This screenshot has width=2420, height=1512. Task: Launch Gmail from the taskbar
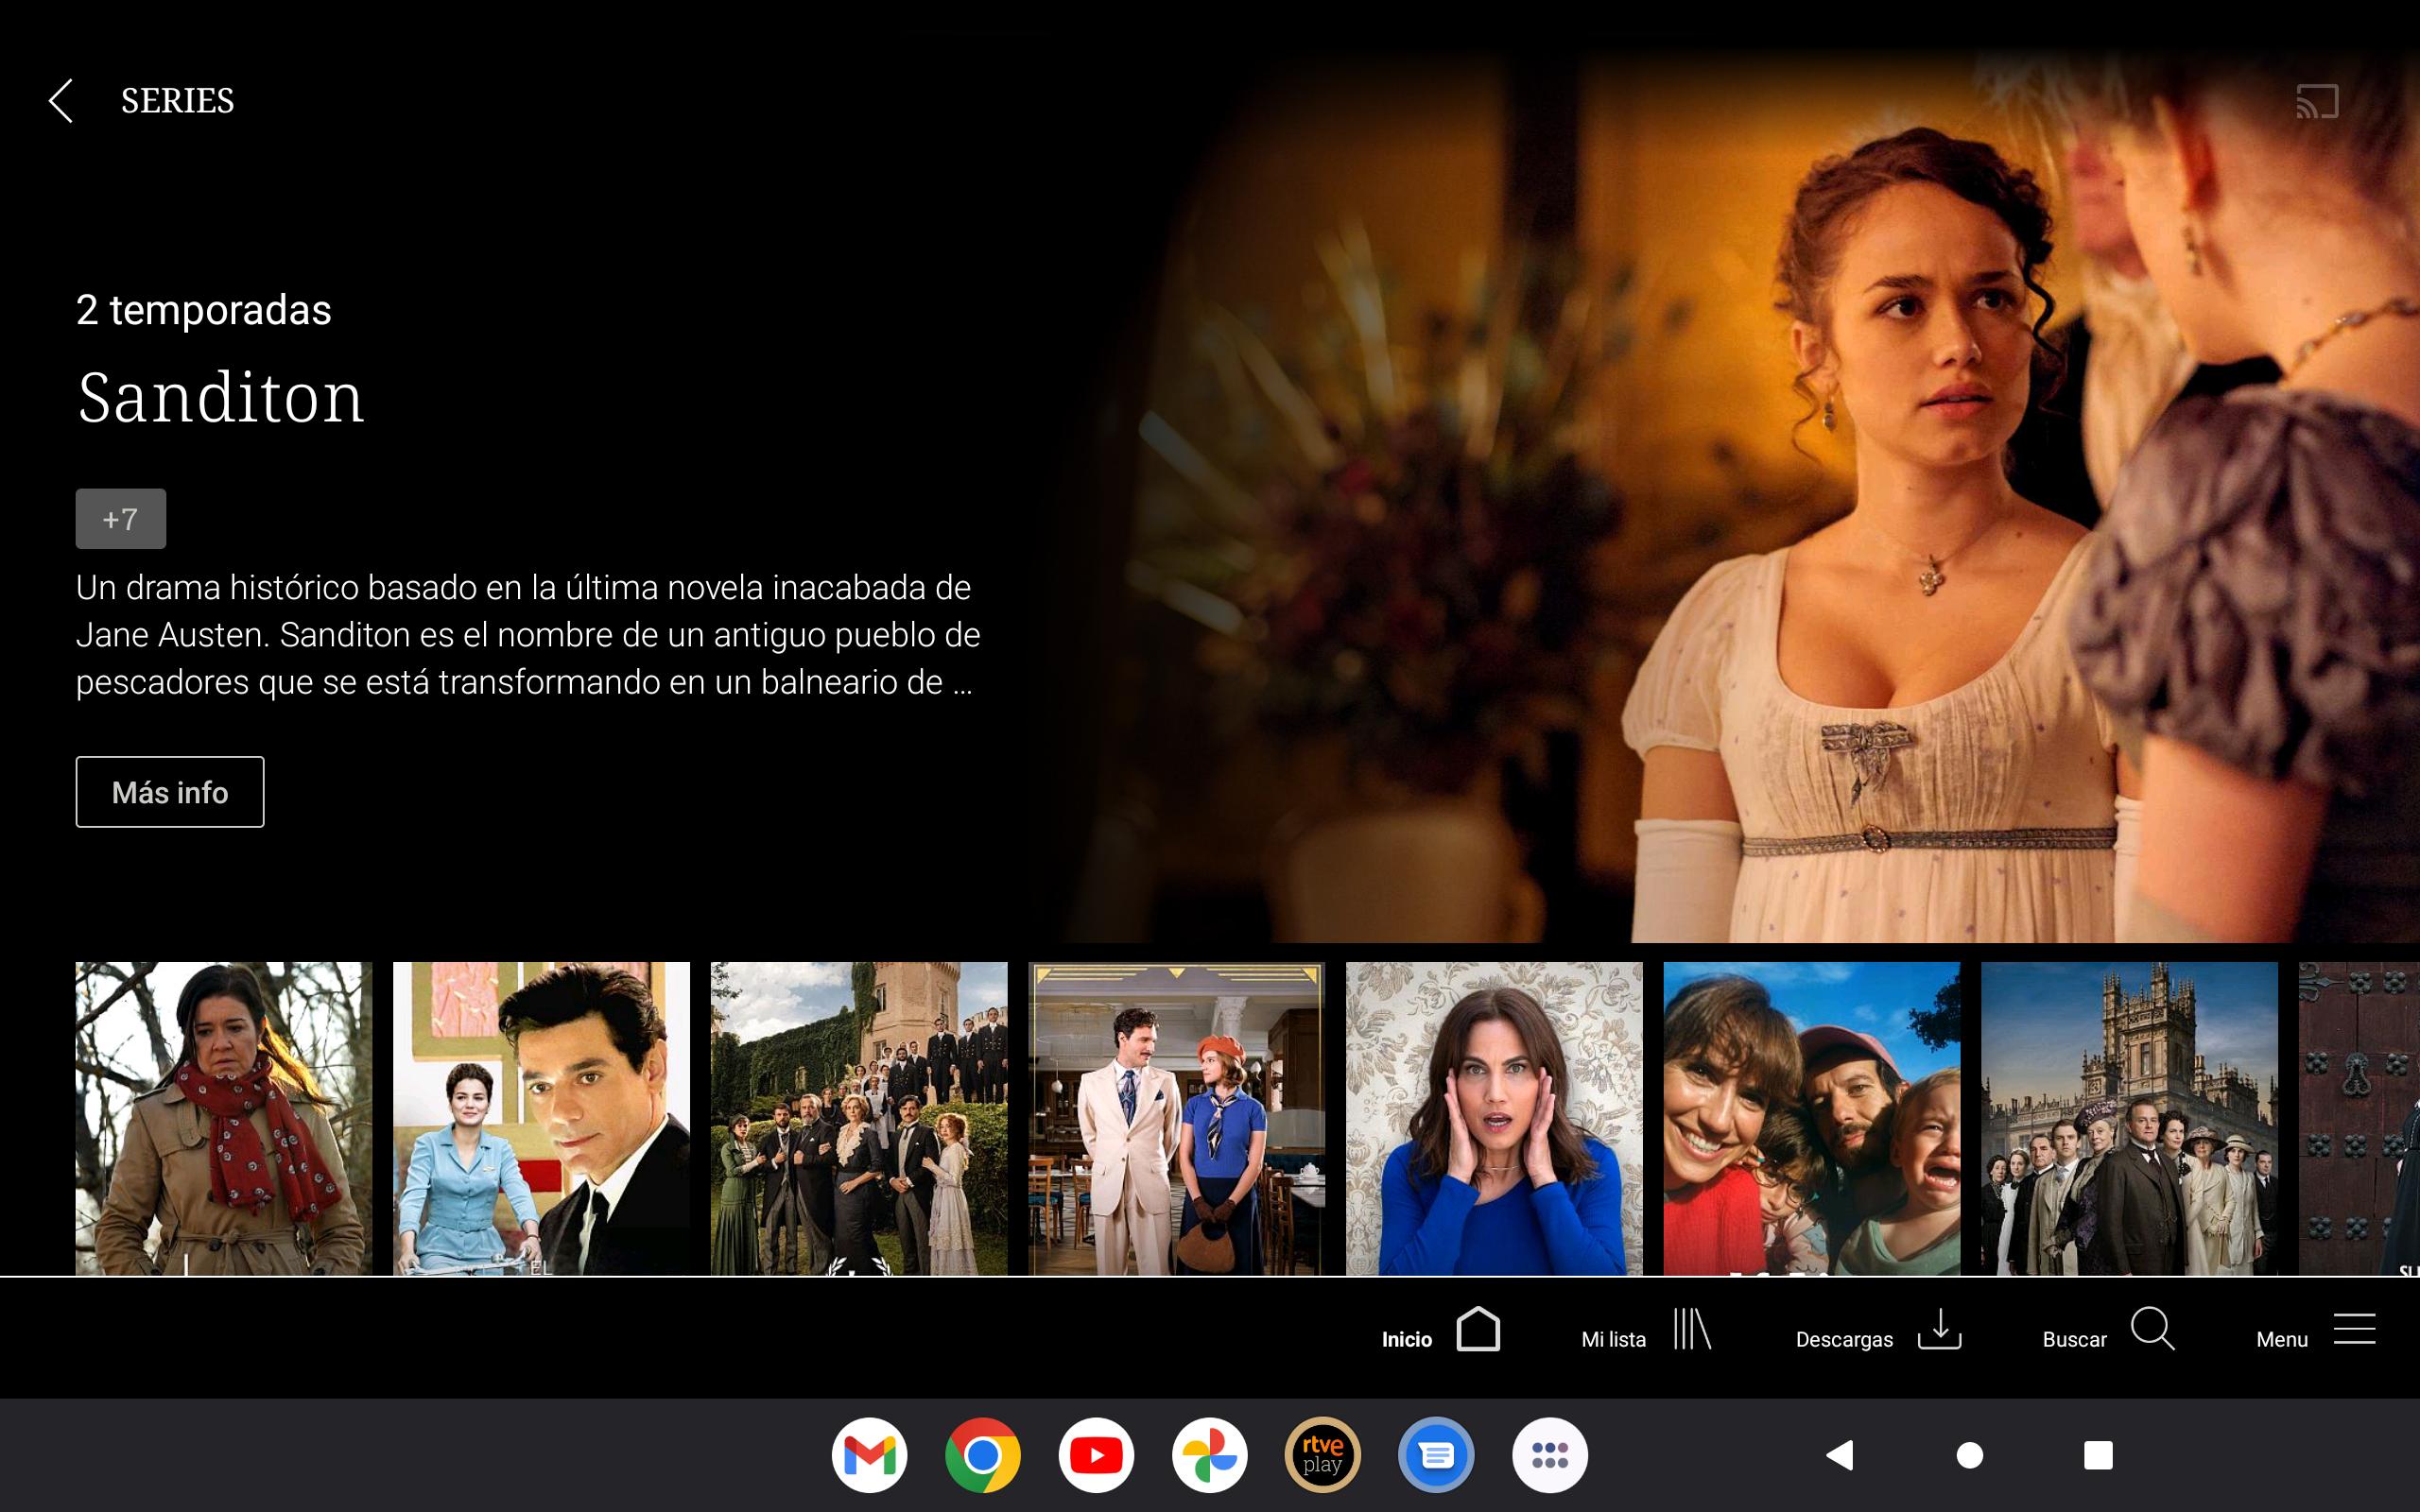click(869, 1455)
